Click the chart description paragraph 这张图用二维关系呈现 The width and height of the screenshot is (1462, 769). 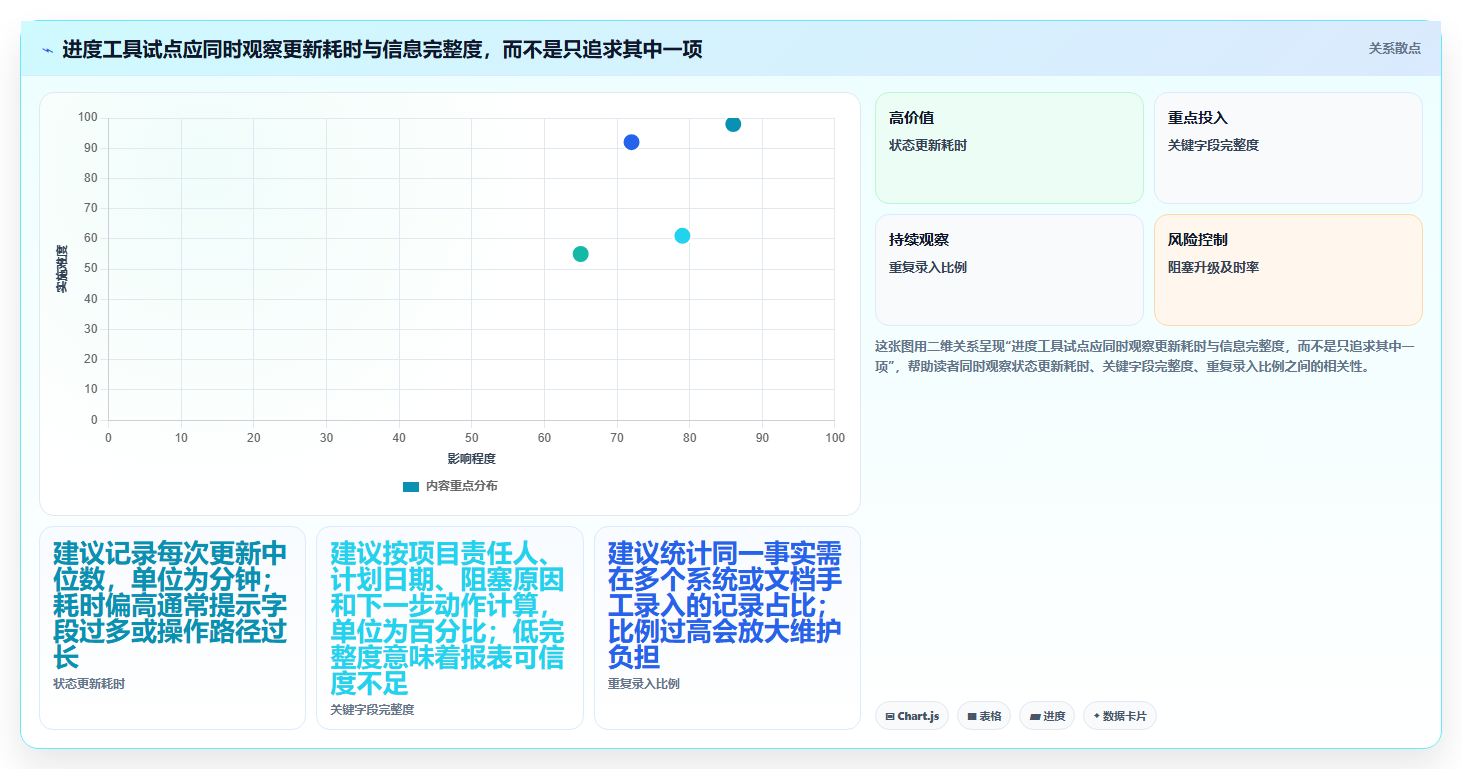click(x=1146, y=356)
